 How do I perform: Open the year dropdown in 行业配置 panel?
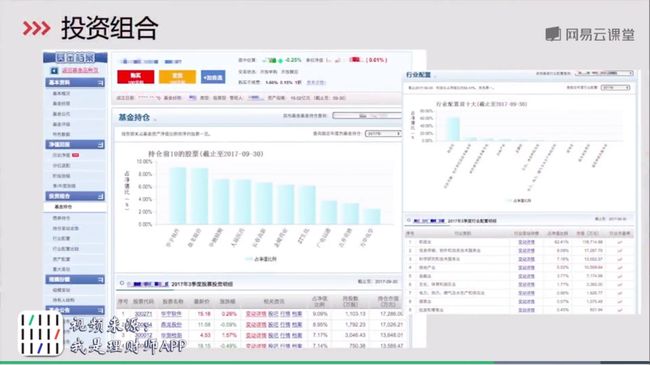[615, 88]
